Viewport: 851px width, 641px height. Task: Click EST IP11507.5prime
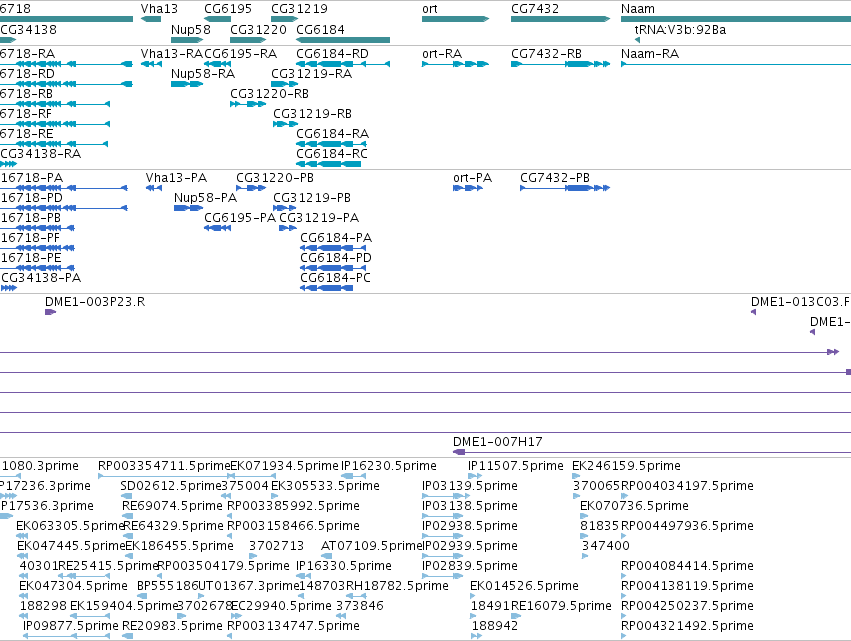pyautogui.click(x=475, y=476)
